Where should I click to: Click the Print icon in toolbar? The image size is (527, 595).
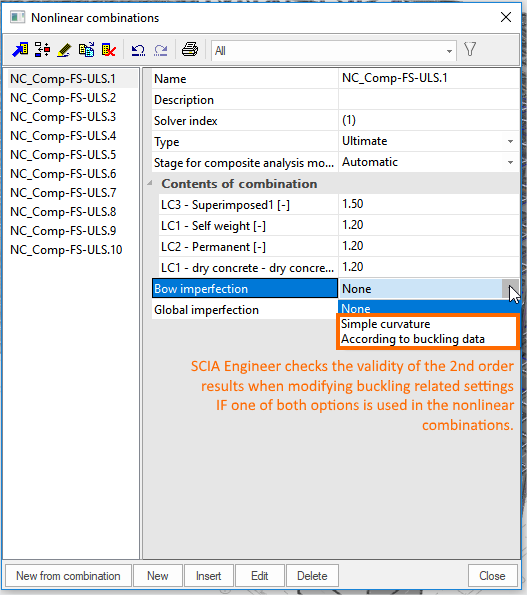coord(190,49)
